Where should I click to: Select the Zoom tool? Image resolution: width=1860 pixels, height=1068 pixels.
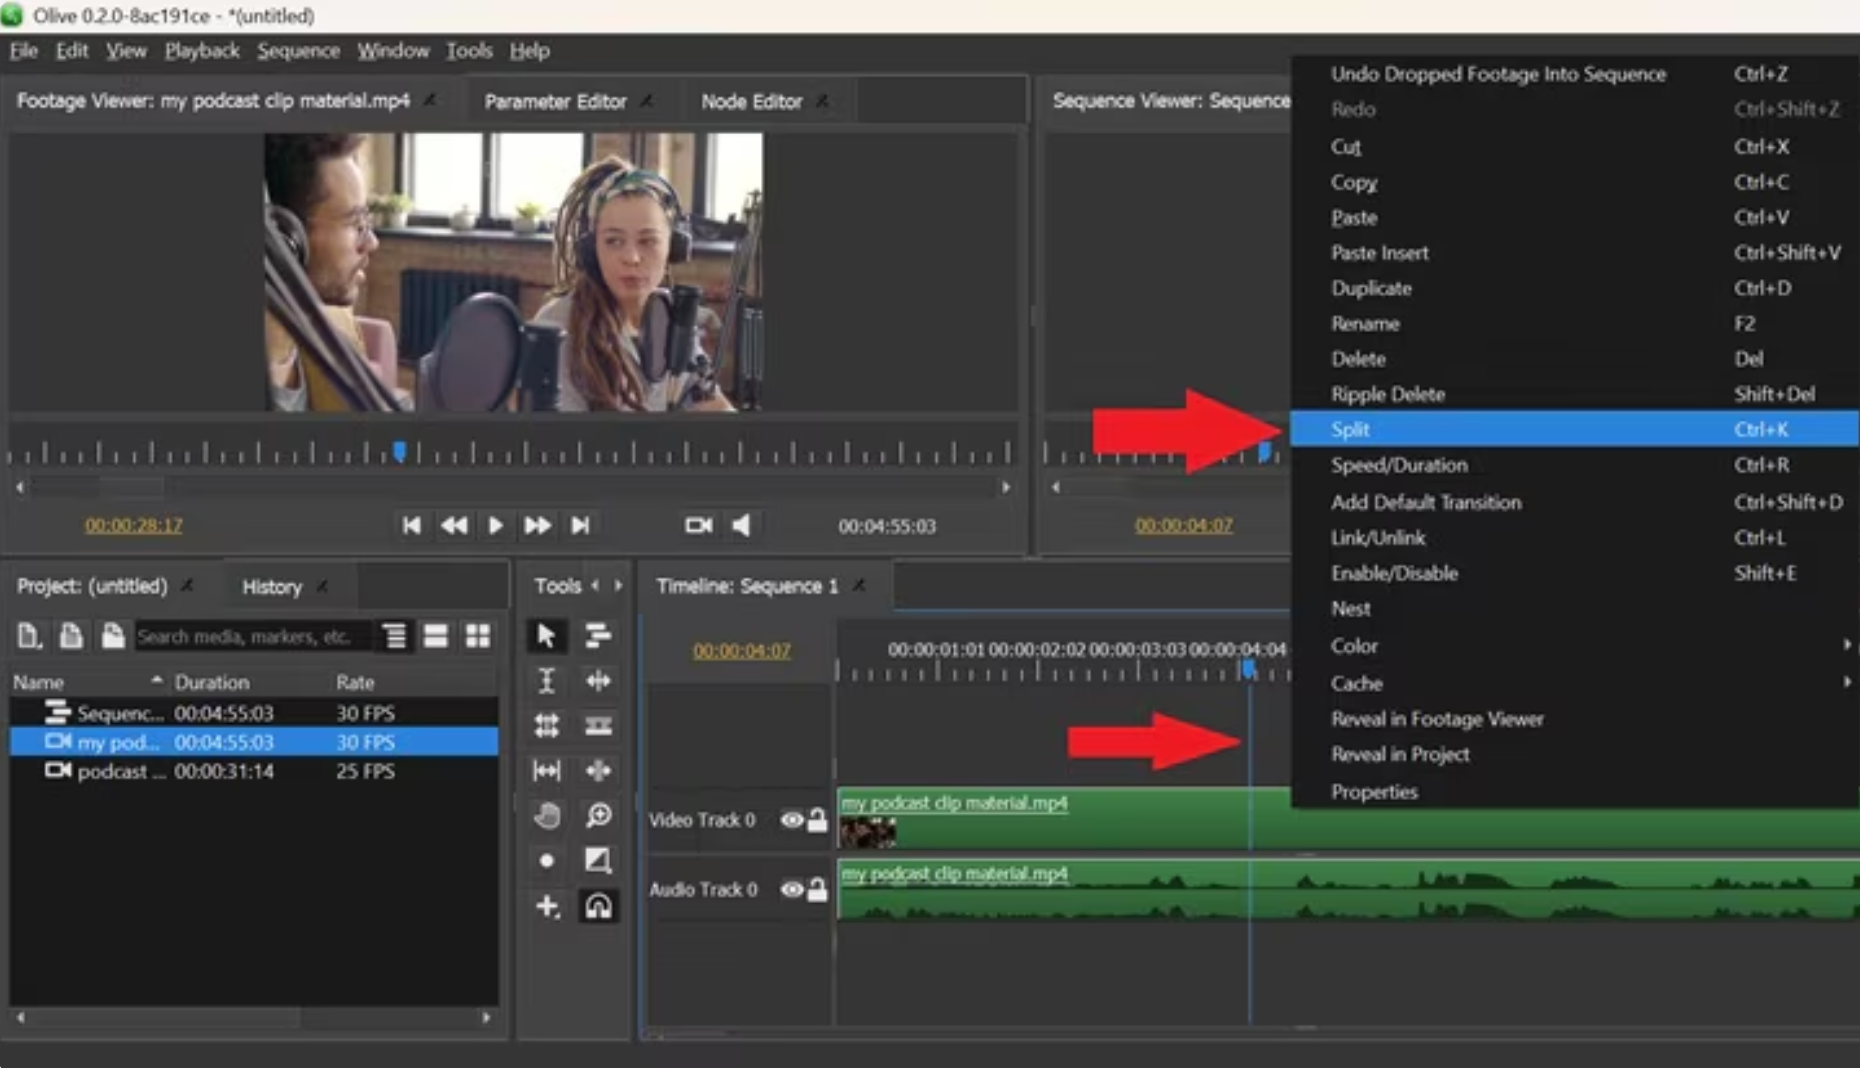(598, 815)
